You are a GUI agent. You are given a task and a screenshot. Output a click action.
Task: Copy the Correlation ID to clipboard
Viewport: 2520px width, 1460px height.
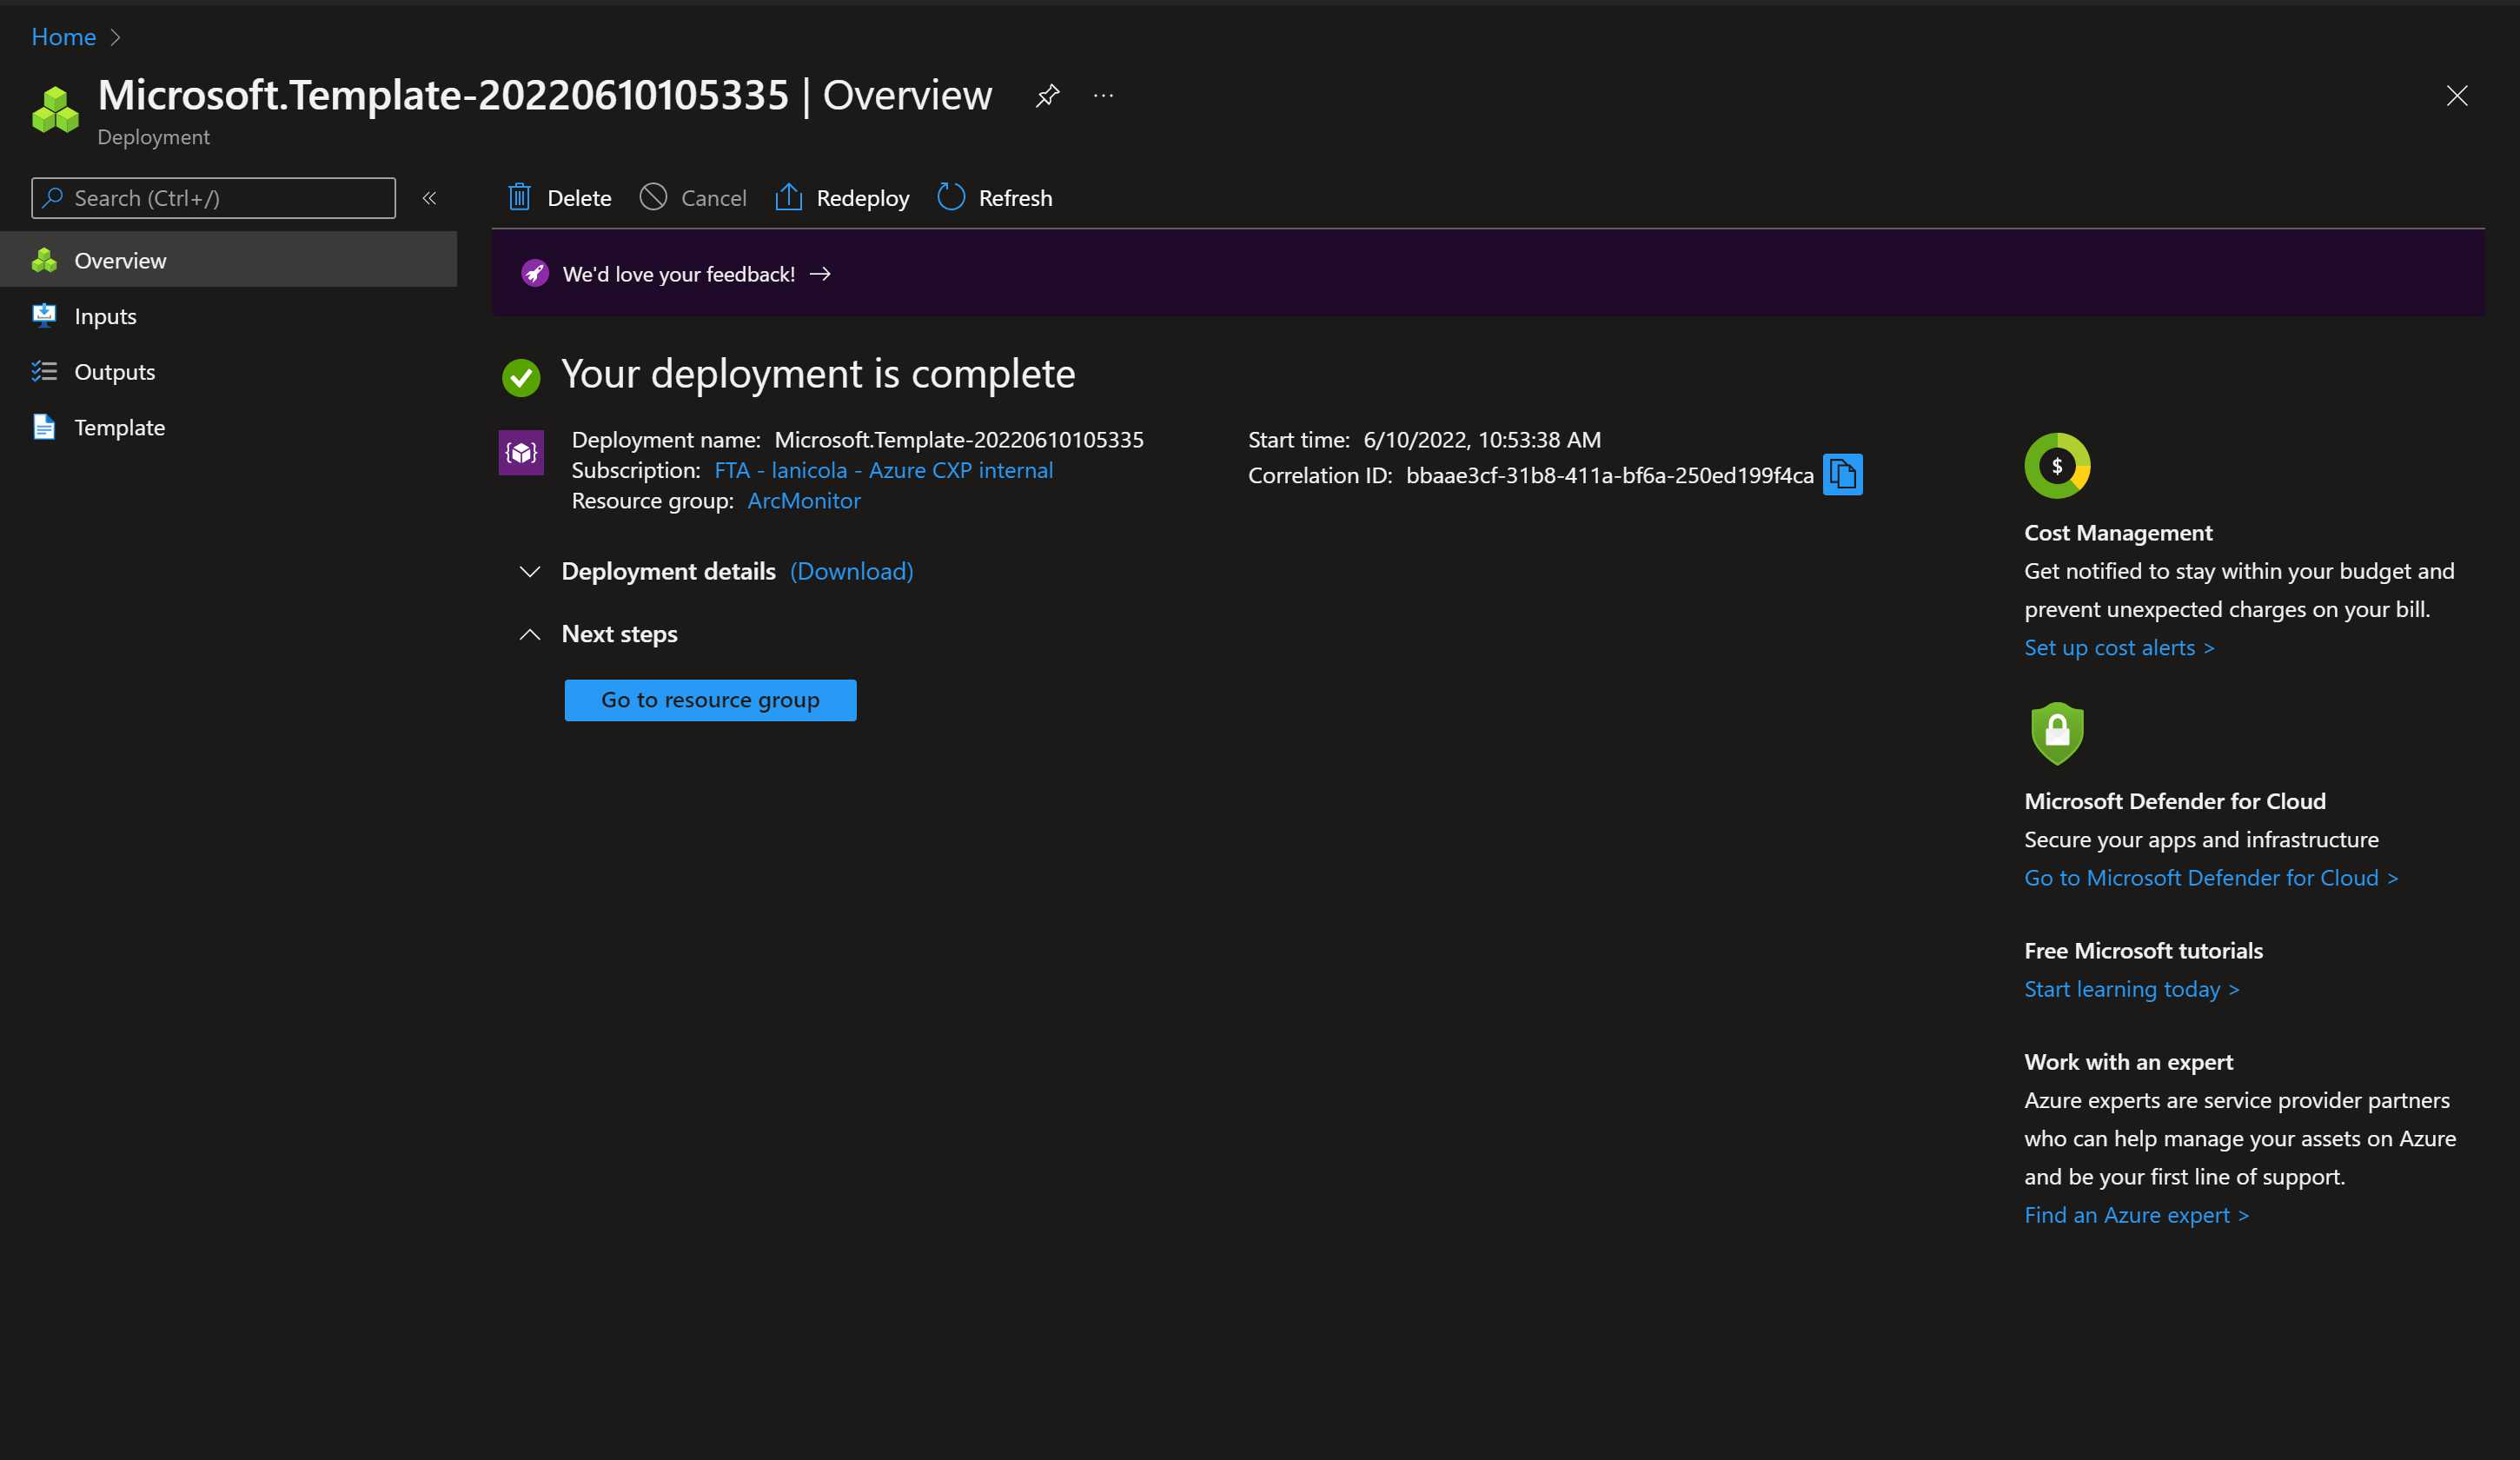point(1842,475)
